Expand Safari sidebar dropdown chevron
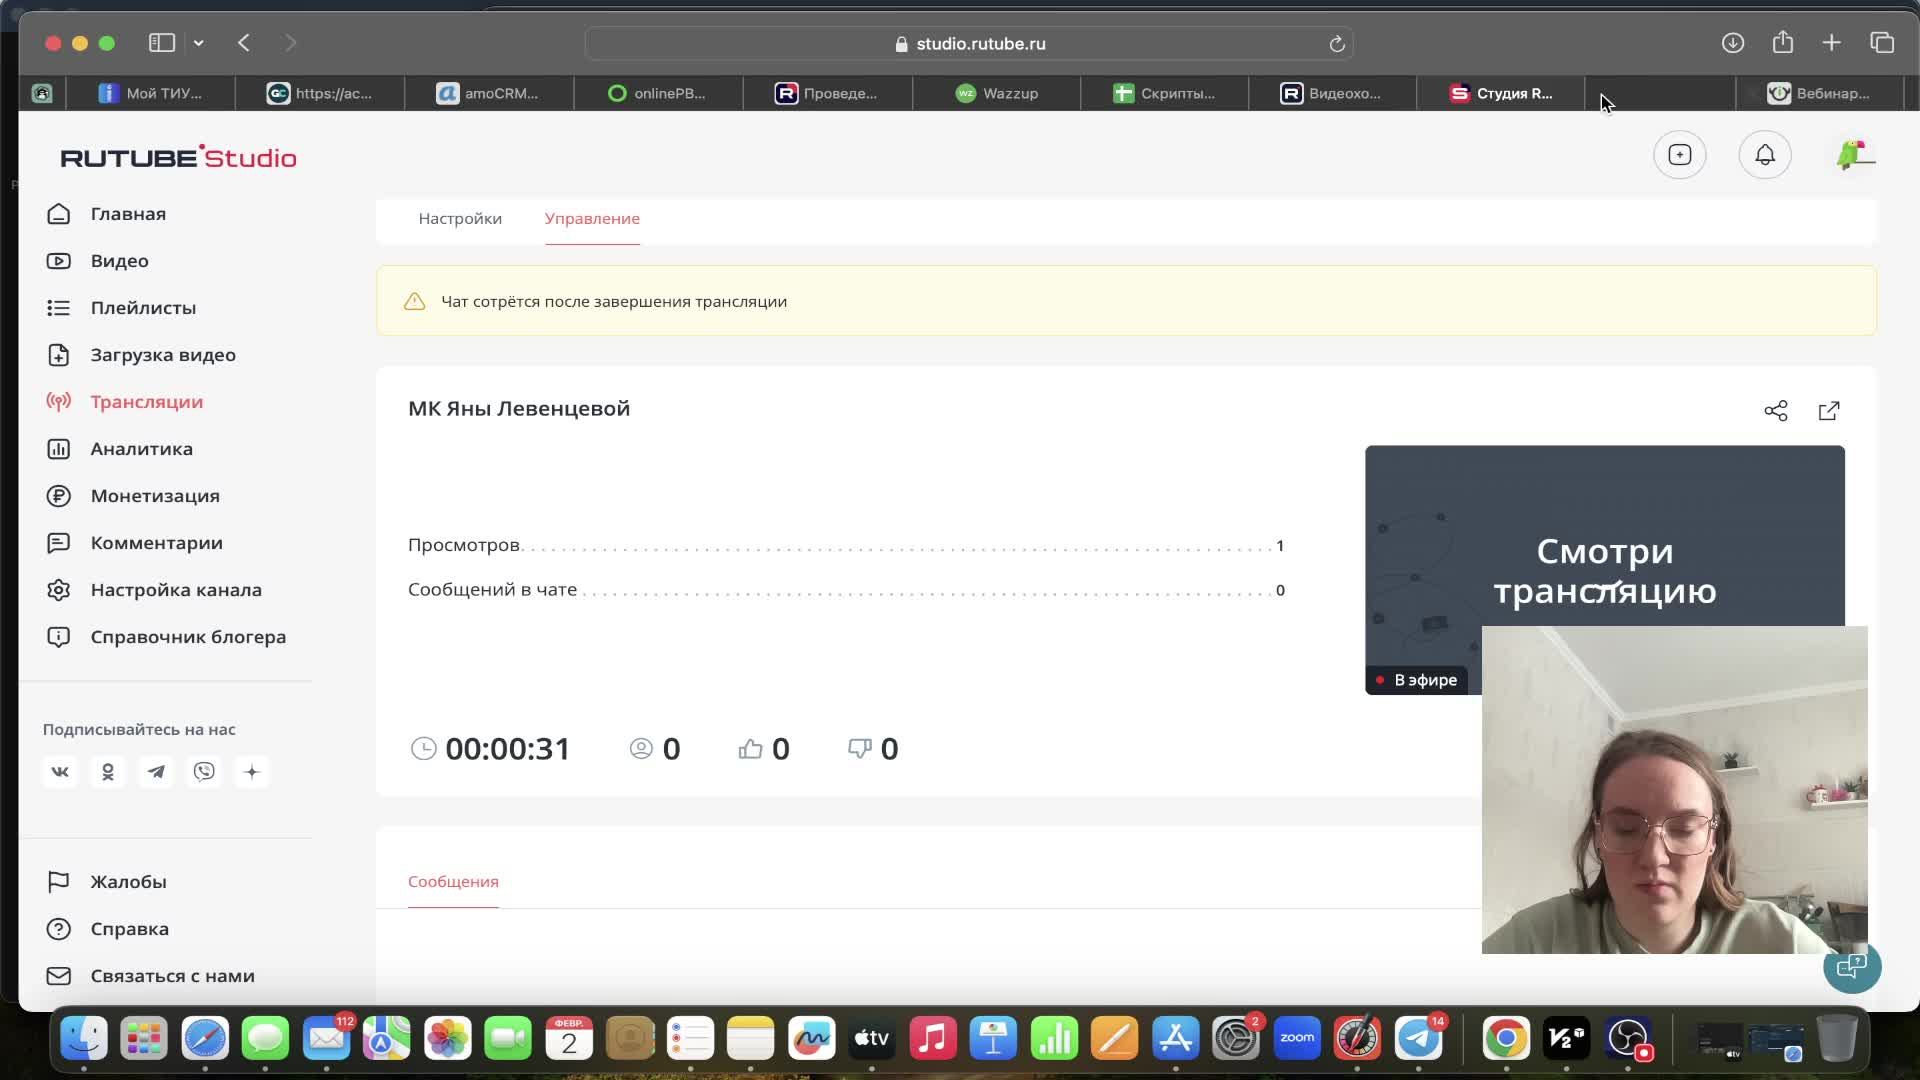The height and width of the screenshot is (1080, 1920). click(199, 43)
